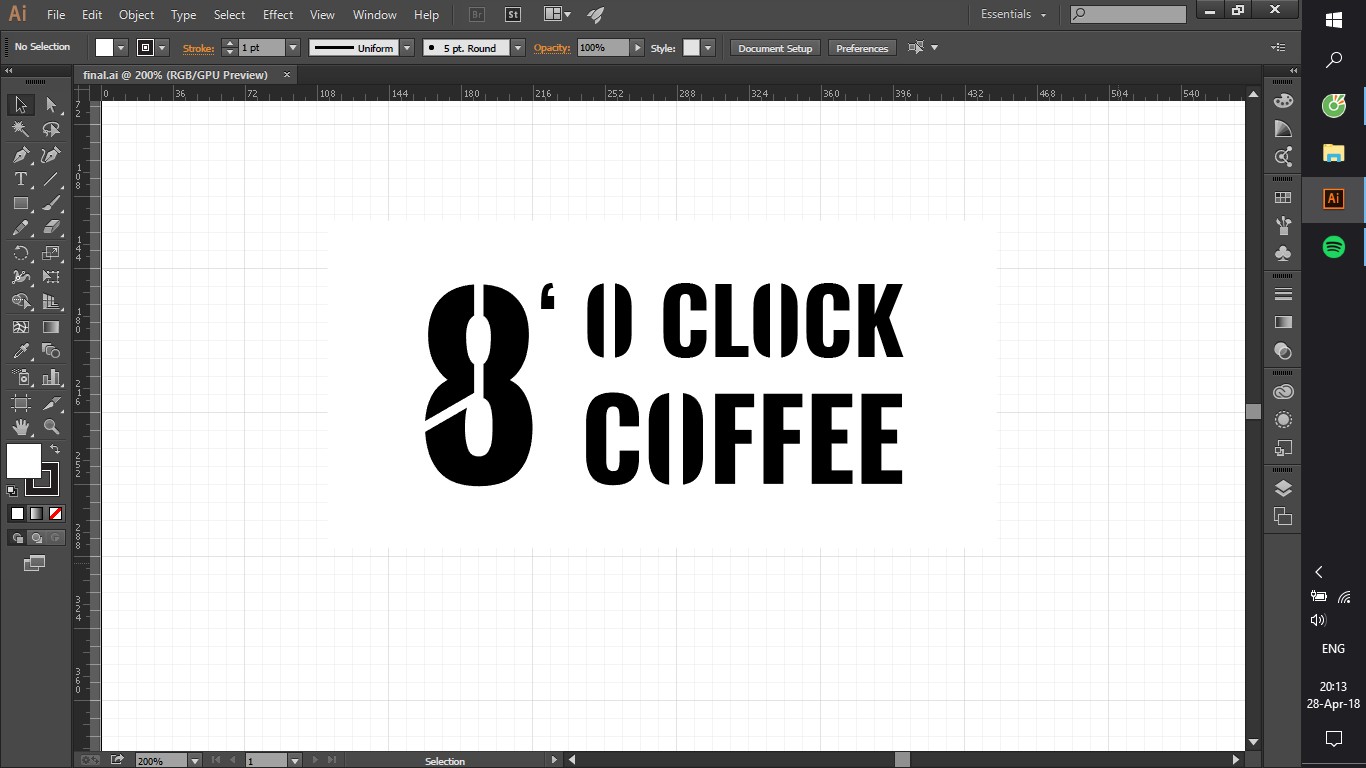Screen dimensions: 1366x768
Task: Select the Direct Selection tool
Action: [51, 105]
